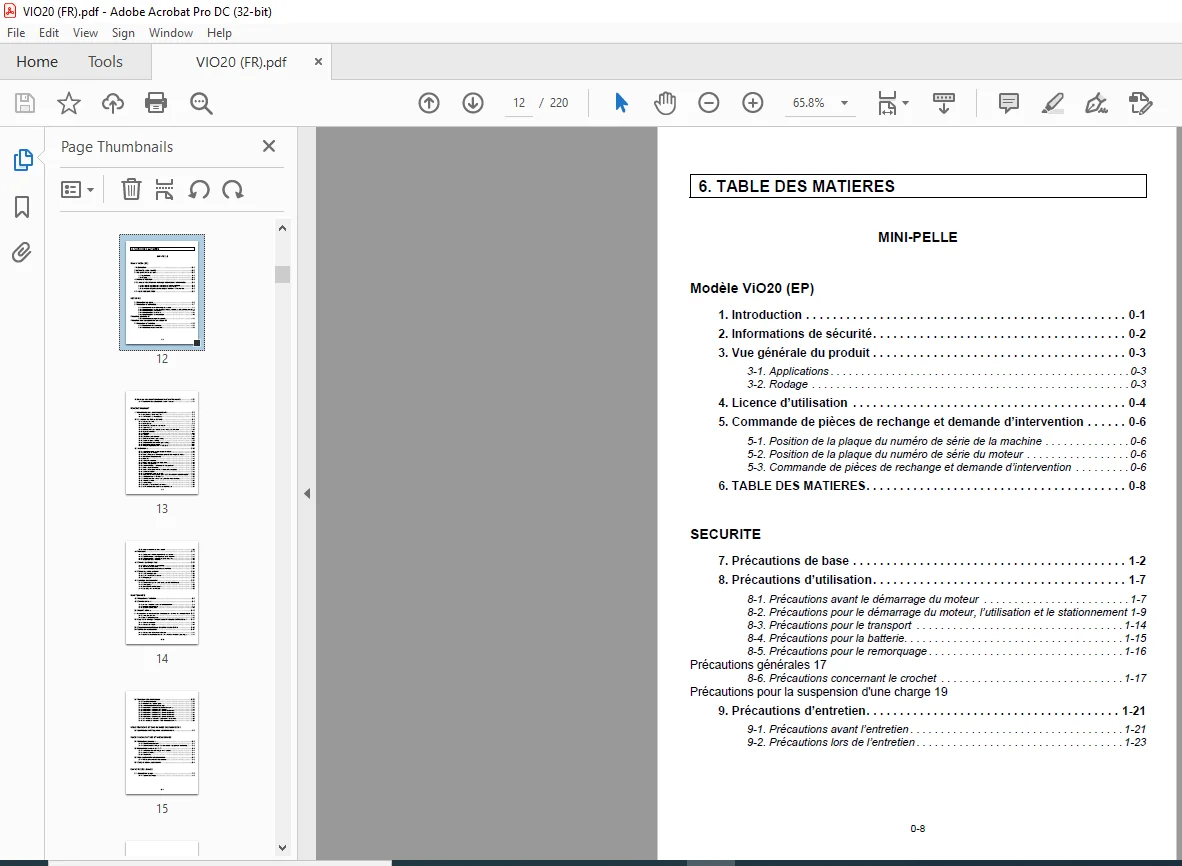Image resolution: width=1182 pixels, height=866 pixels.
Task: Click thumbnail scrollbar up arrow
Action: click(283, 228)
